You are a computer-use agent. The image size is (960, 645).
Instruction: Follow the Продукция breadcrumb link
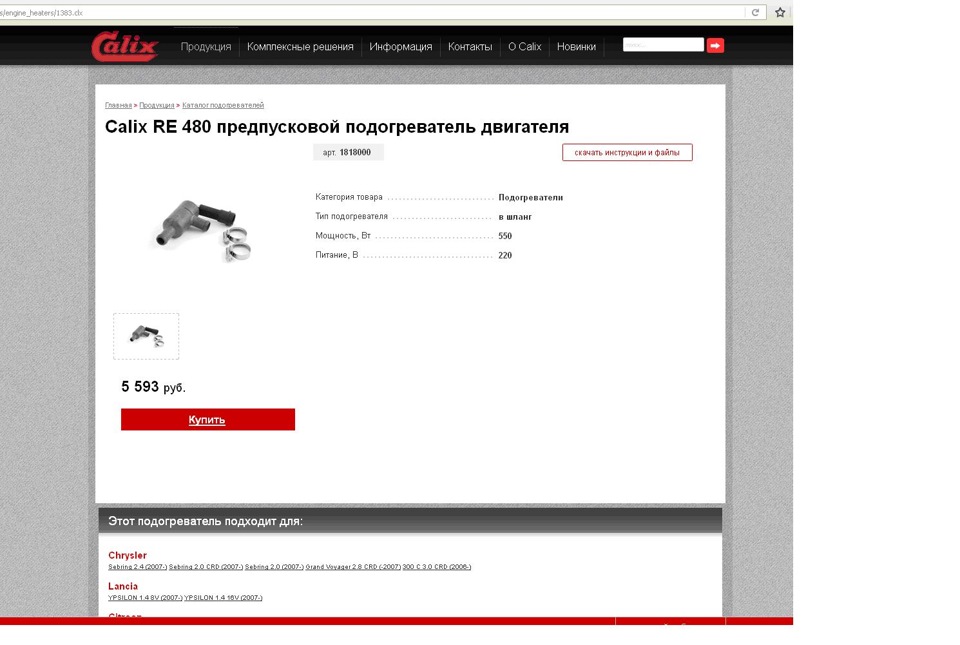point(157,105)
